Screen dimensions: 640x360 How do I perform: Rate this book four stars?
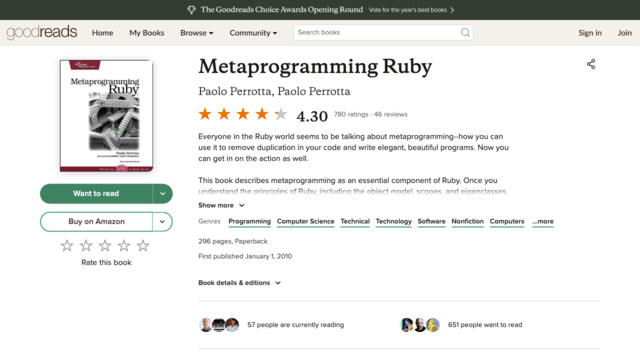coord(124,245)
